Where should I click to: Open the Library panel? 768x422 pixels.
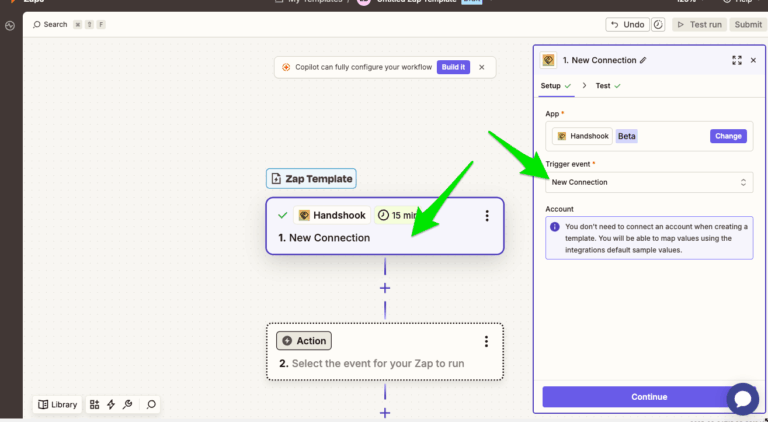click(x=58, y=404)
